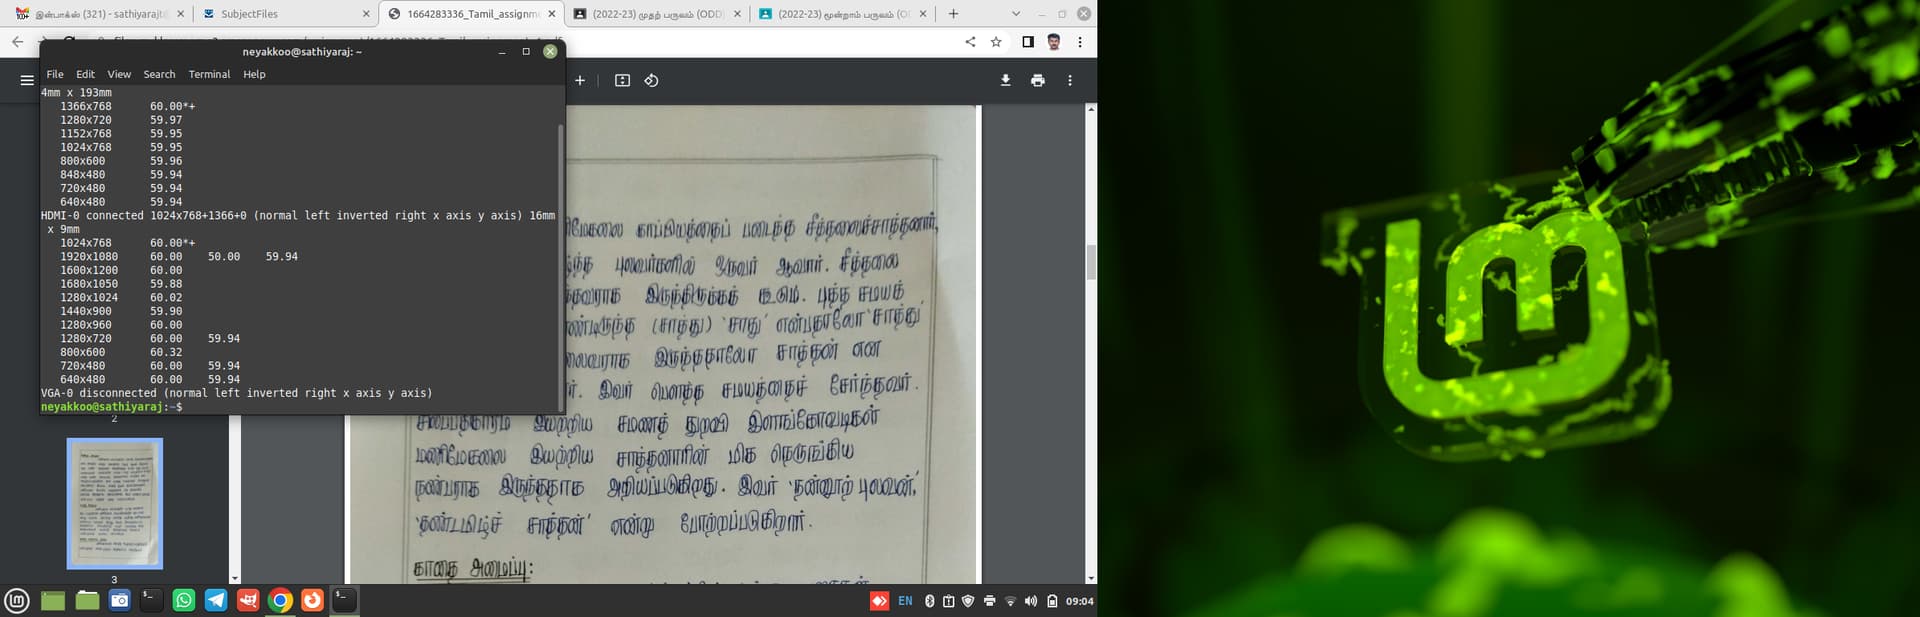Screen dimensions: 1920x617
Task: Open the terminal Search menu
Action: [x=159, y=74]
